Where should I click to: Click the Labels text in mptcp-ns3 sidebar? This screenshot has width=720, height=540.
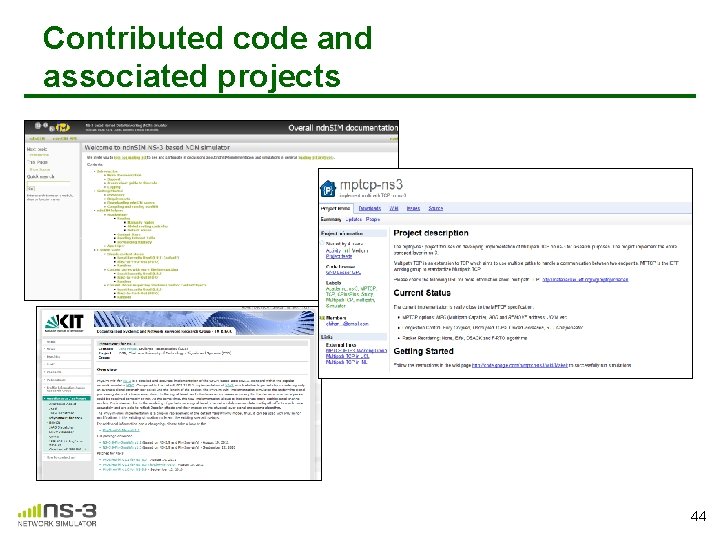coord(333,283)
